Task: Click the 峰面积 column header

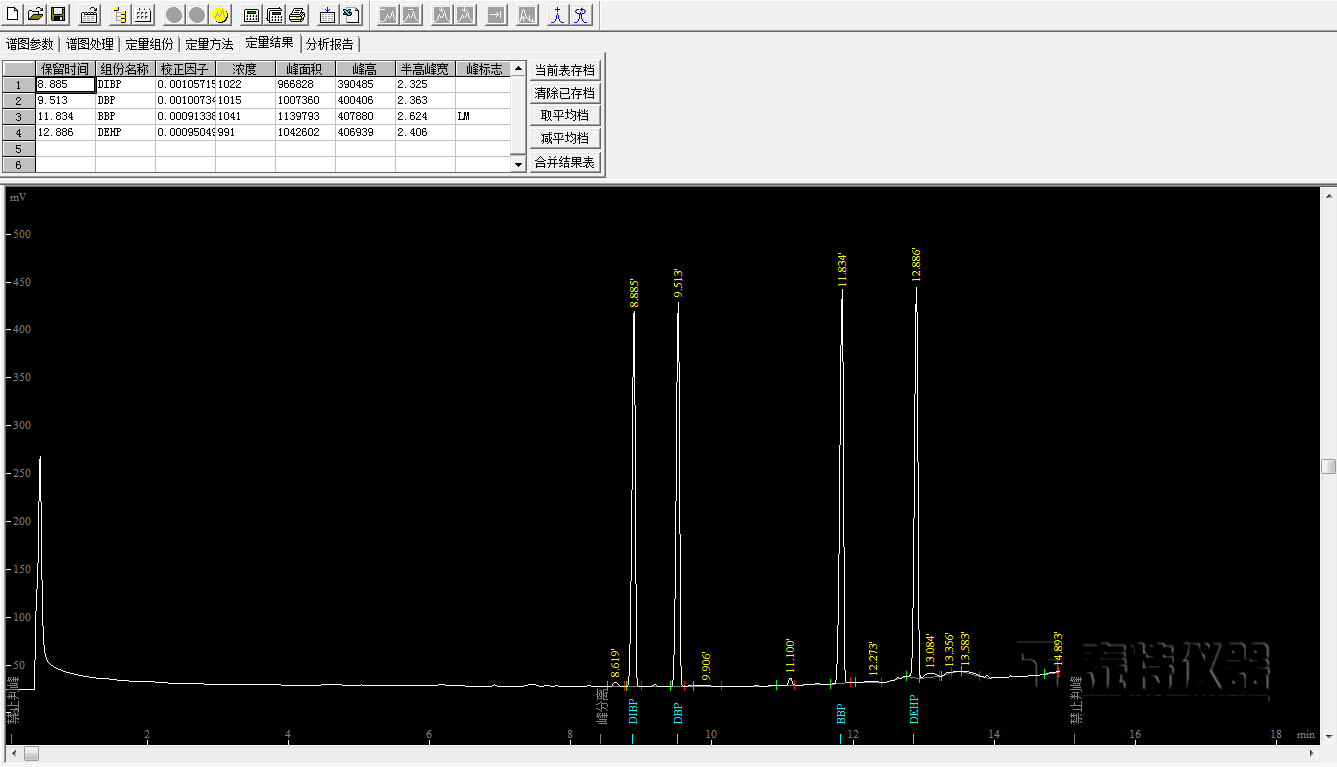Action: tap(305, 69)
